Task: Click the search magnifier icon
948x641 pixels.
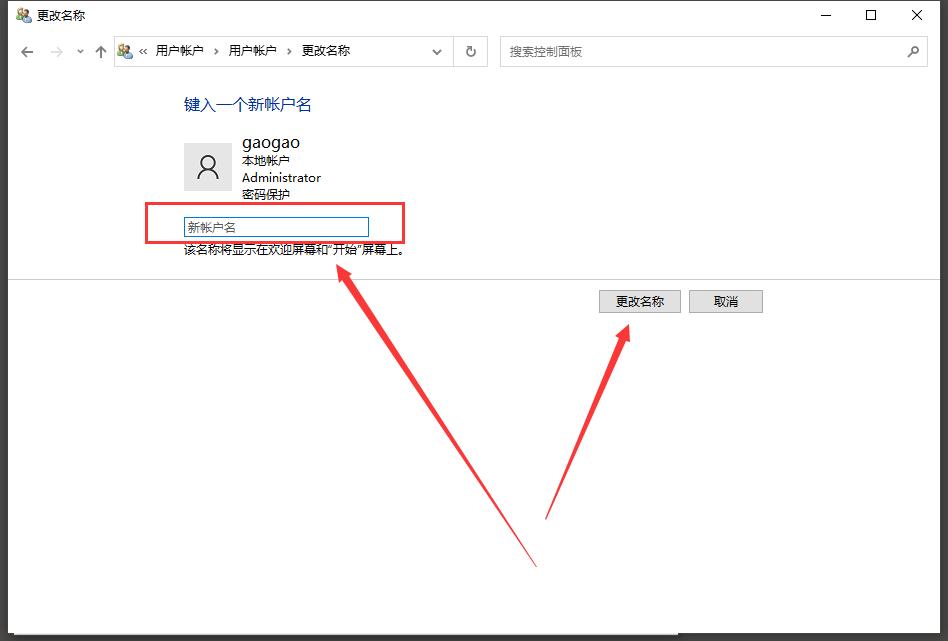Action: point(912,51)
